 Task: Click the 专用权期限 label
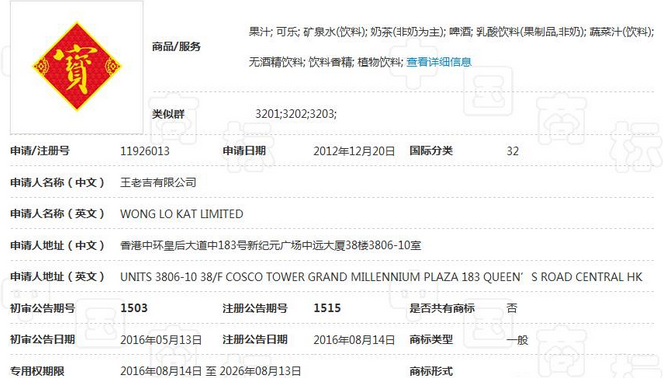[37, 371]
